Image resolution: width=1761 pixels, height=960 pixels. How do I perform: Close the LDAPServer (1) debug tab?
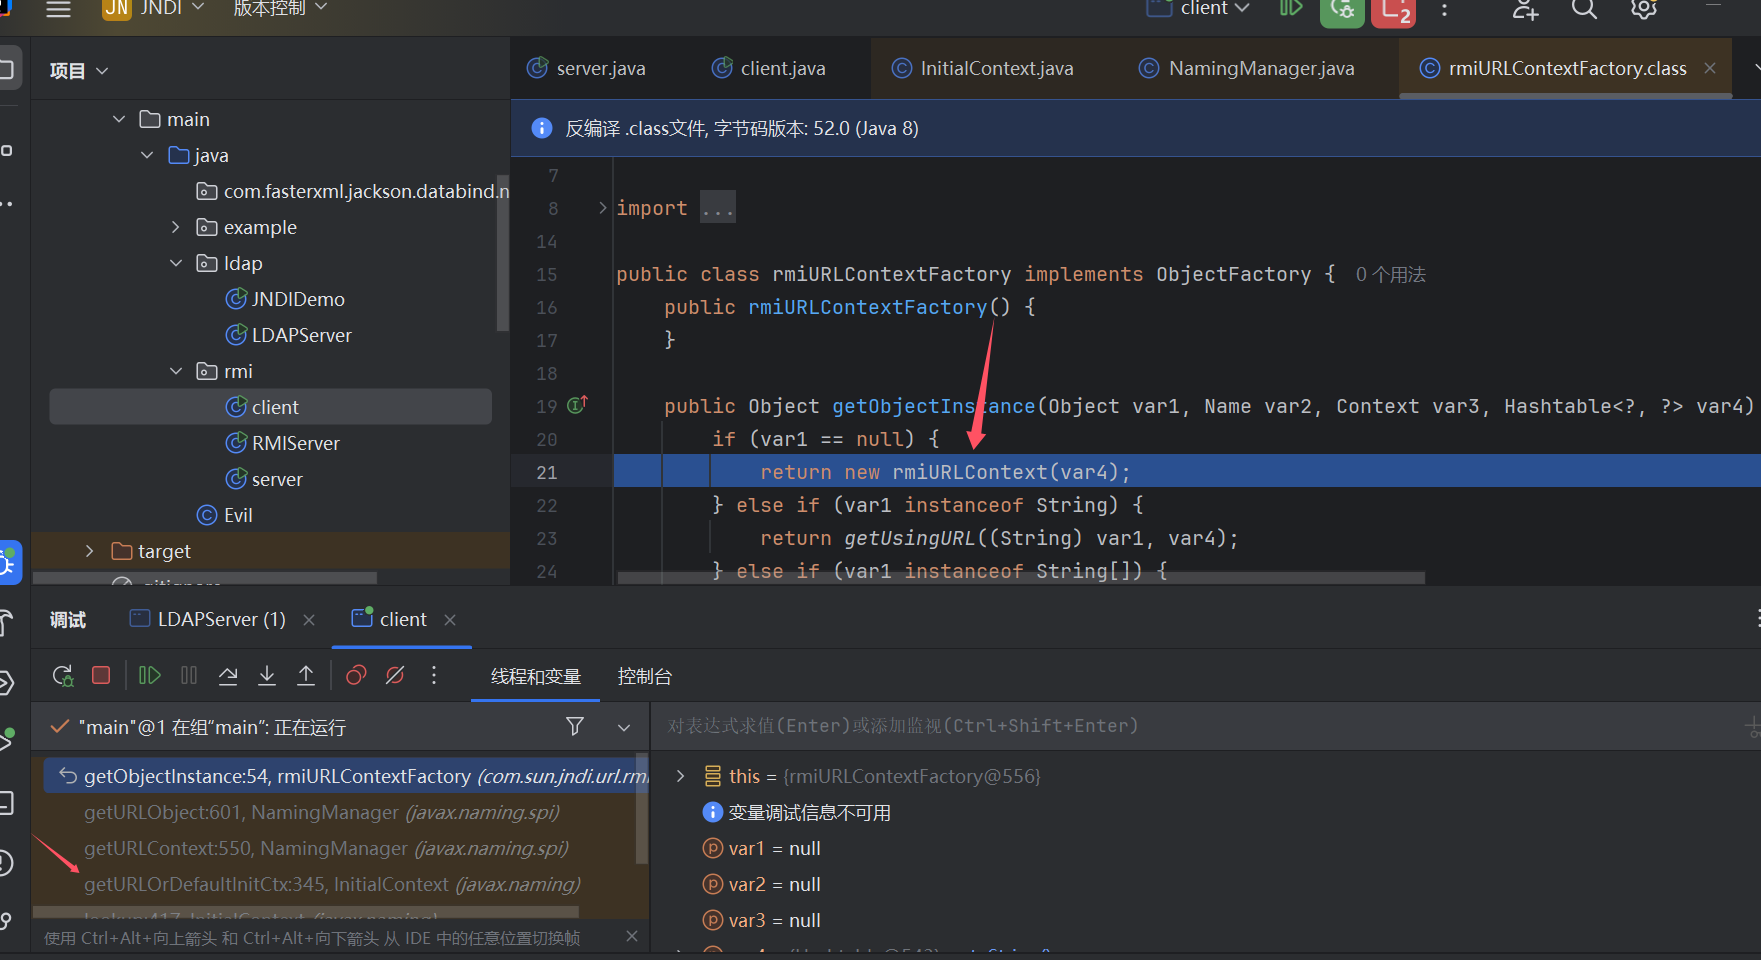[x=309, y=620]
